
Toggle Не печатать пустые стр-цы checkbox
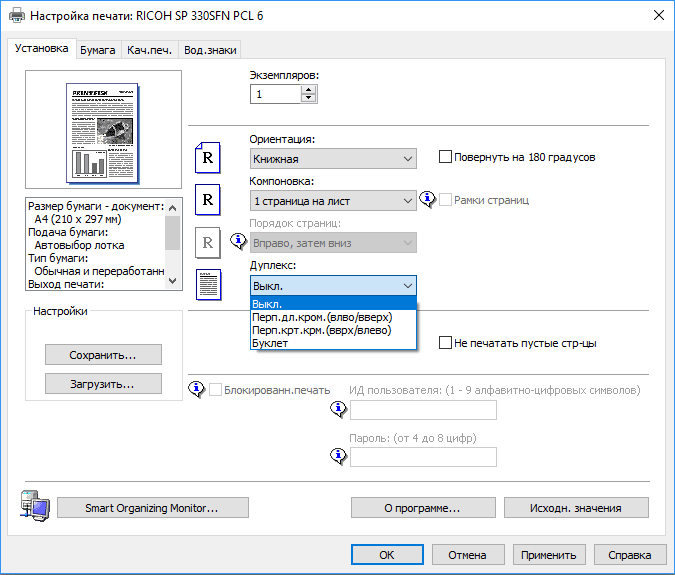pyautogui.click(x=446, y=343)
